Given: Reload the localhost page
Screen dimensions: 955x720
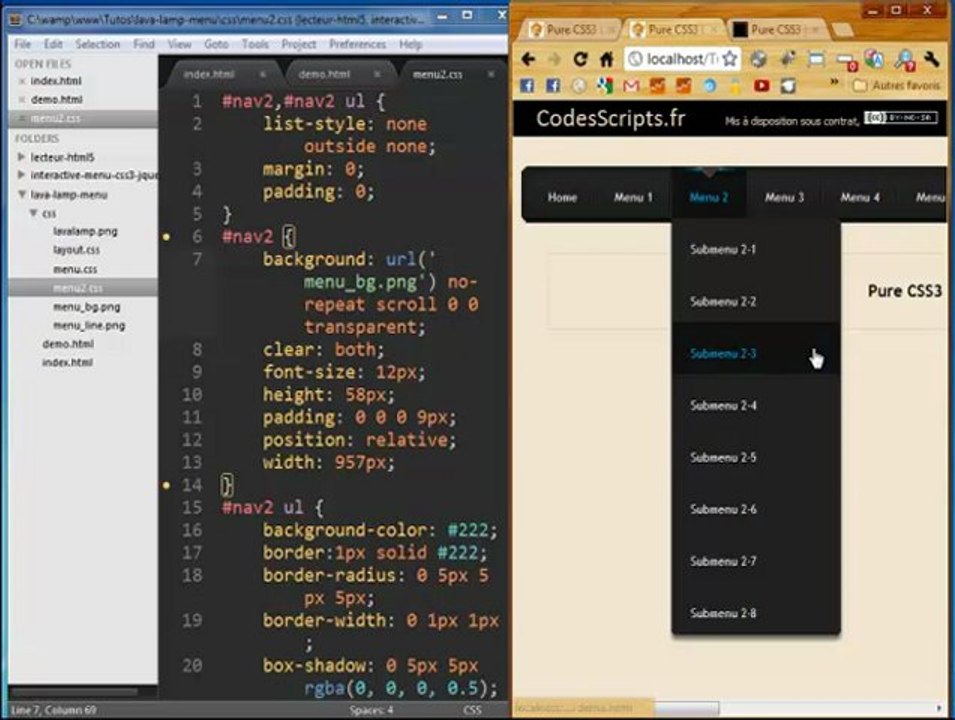Looking at the screenshot, I should 580,59.
